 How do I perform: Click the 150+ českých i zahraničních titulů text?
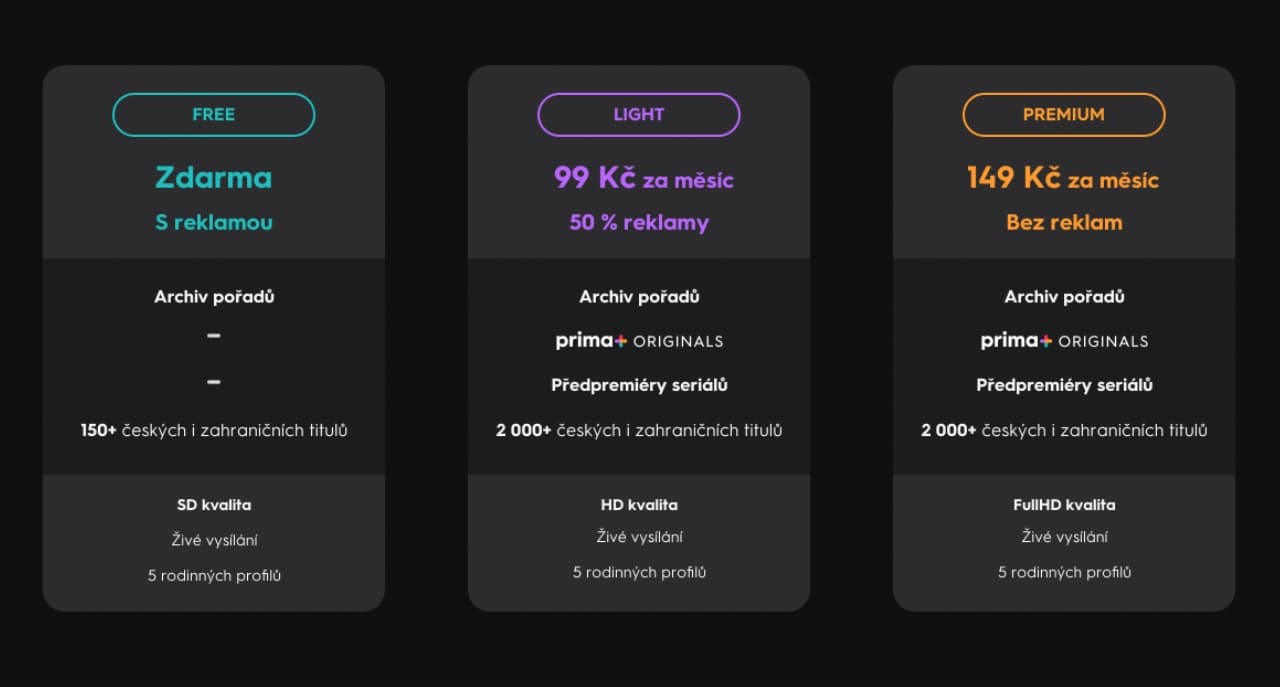tap(214, 431)
